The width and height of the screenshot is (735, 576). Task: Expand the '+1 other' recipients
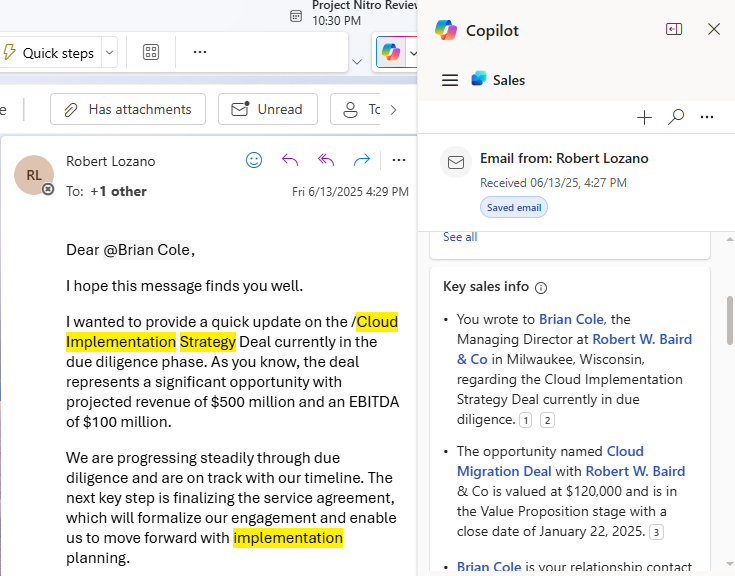click(118, 191)
